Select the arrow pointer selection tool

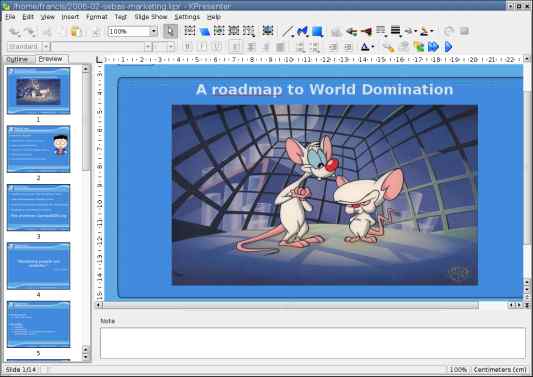pyautogui.click(x=170, y=32)
